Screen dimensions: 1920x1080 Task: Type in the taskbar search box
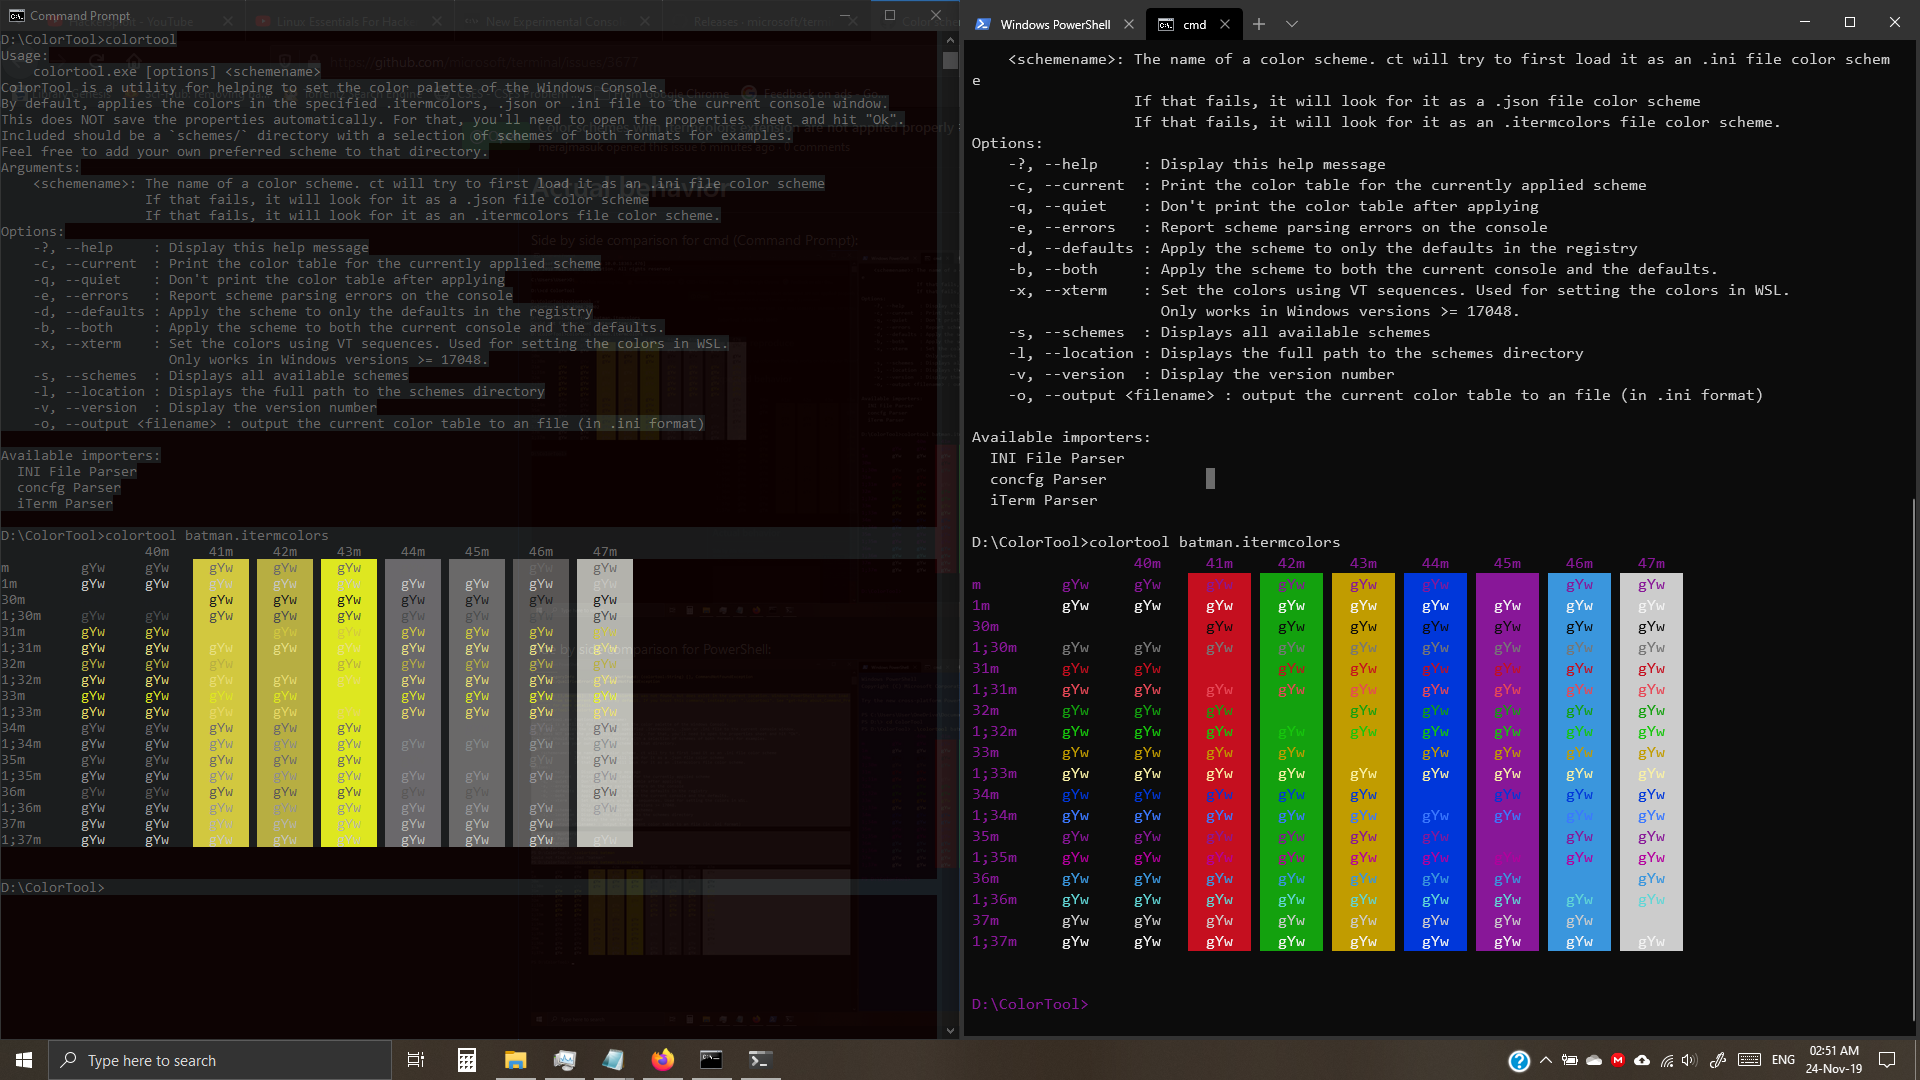click(x=220, y=1060)
